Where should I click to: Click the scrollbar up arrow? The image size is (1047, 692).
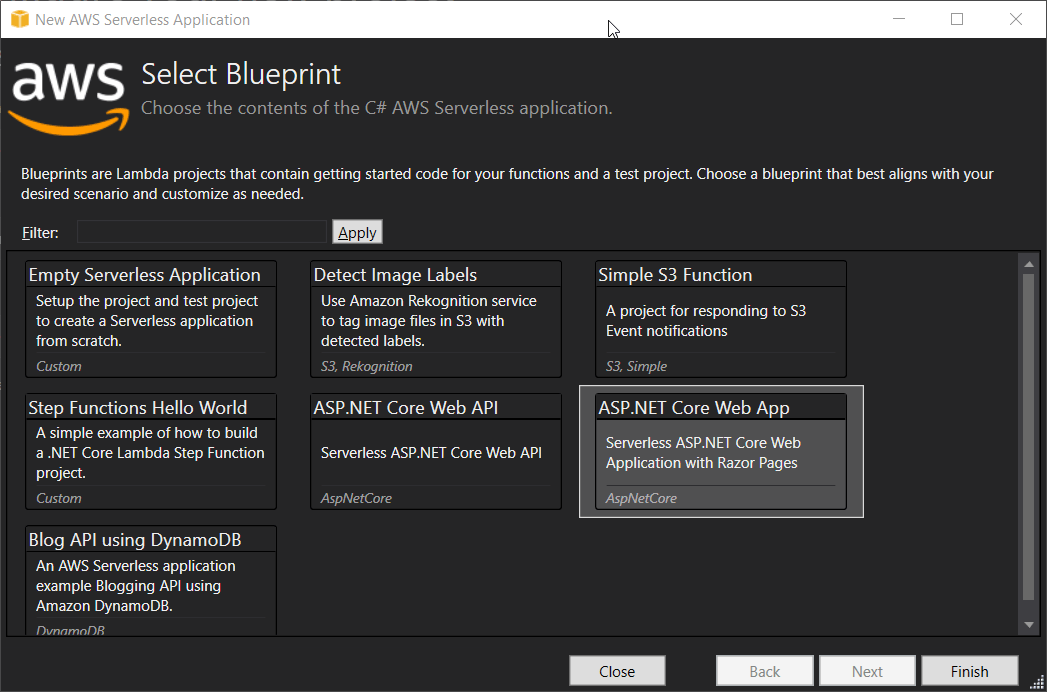1030,263
